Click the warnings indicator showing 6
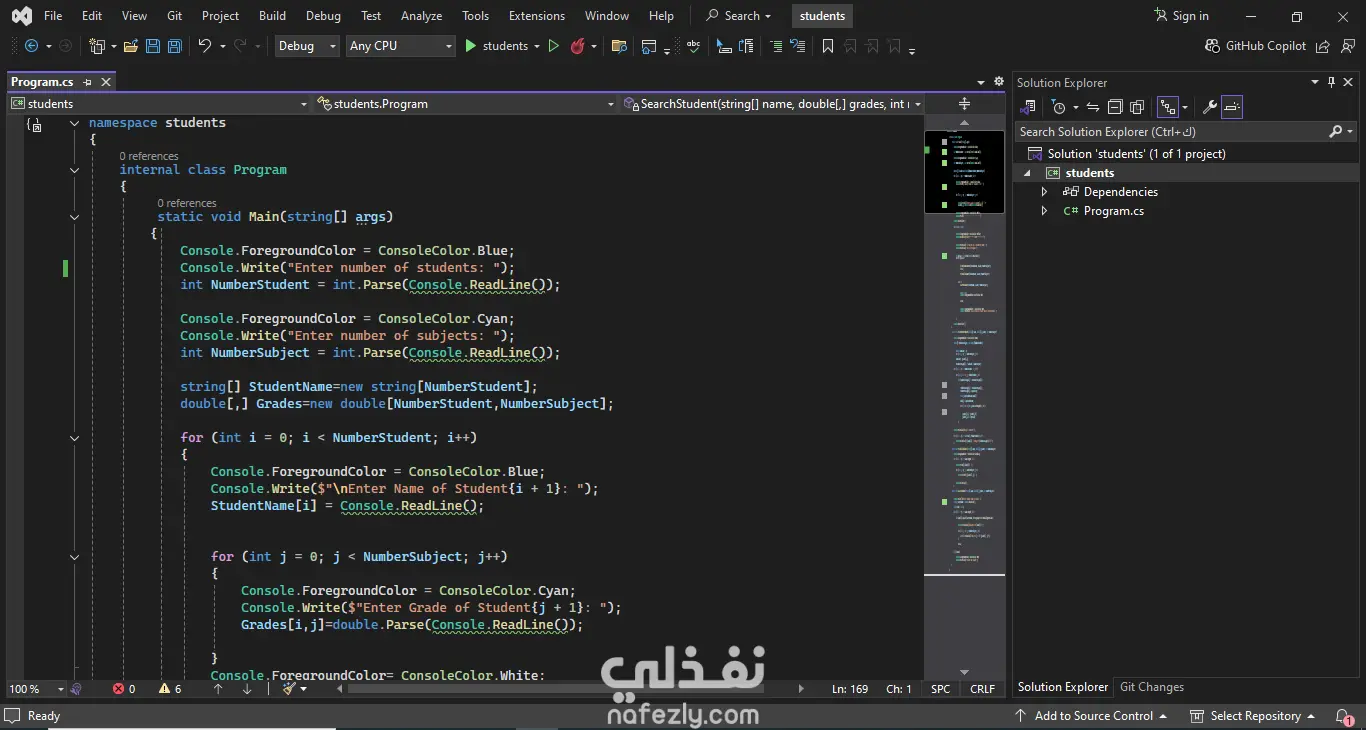The width and height of the screenshot is (1366, 730). coord(170,689)
